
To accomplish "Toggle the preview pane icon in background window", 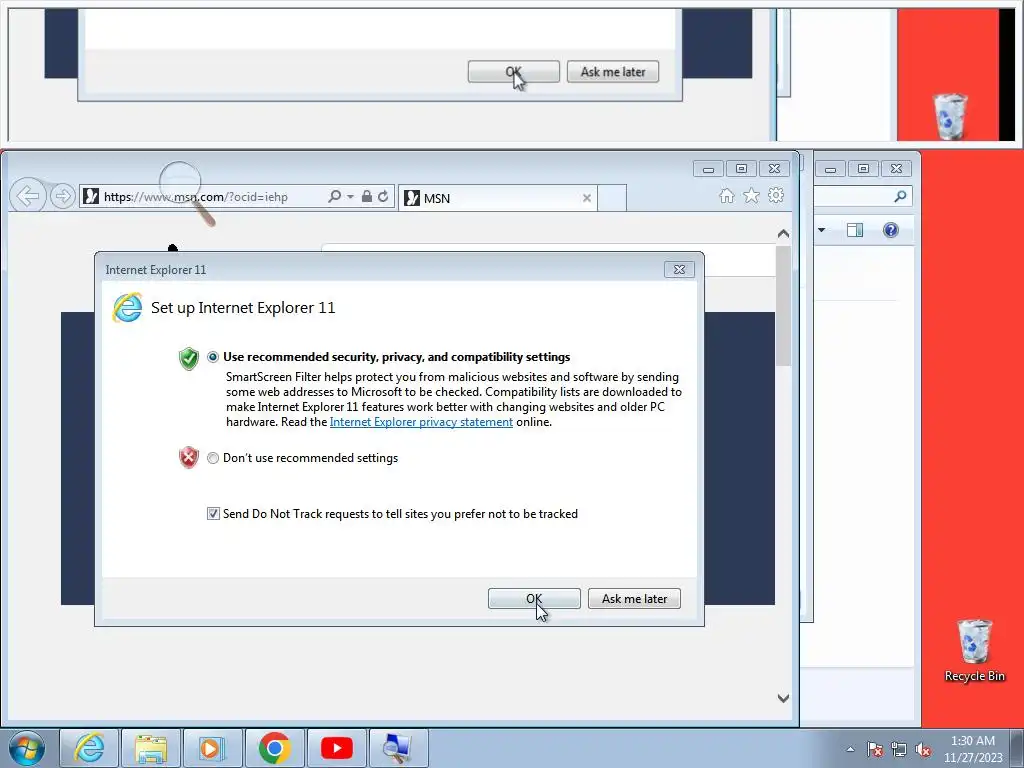I will point(855,230).
